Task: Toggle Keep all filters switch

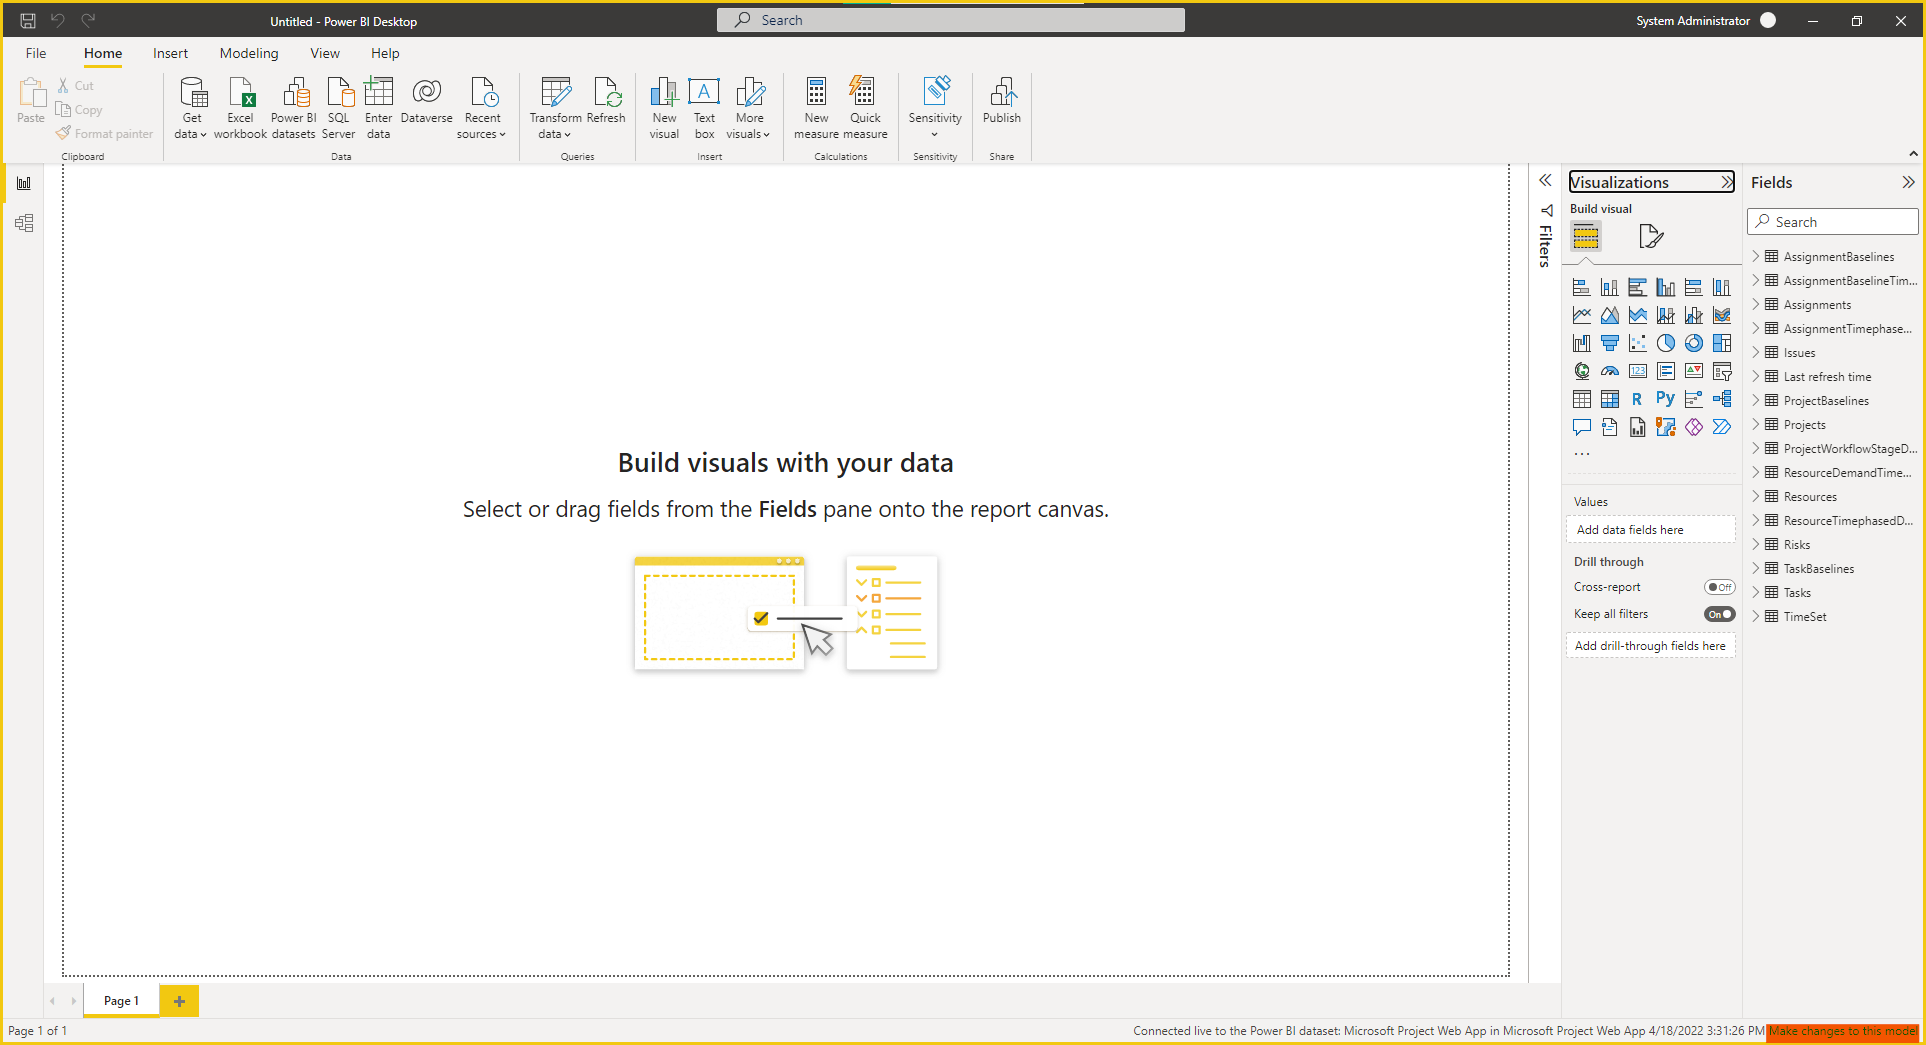Action: coord(1719,614)
